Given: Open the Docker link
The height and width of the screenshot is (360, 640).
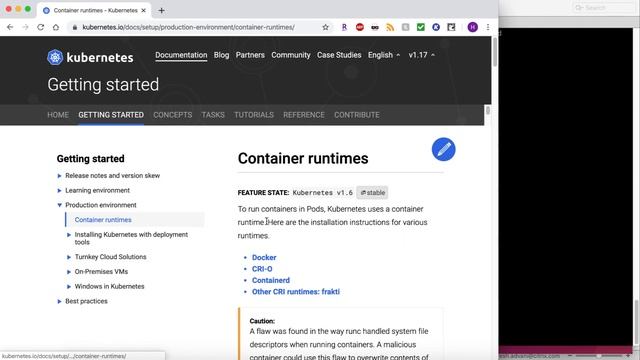Looking at the screenshot, I should pyautogui.click(x=264, y=258).
